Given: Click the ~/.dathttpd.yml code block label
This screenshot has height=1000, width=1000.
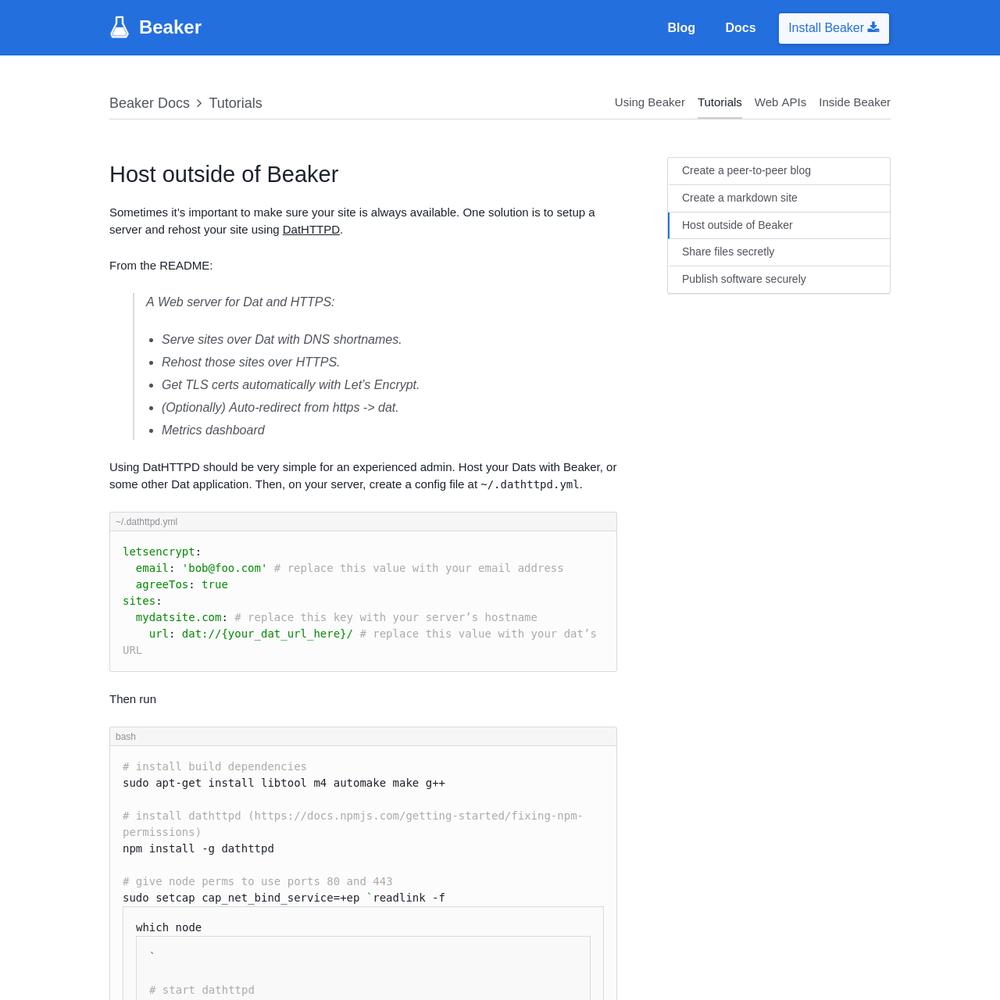Looking at the screenshot, I should pos(146,522).
